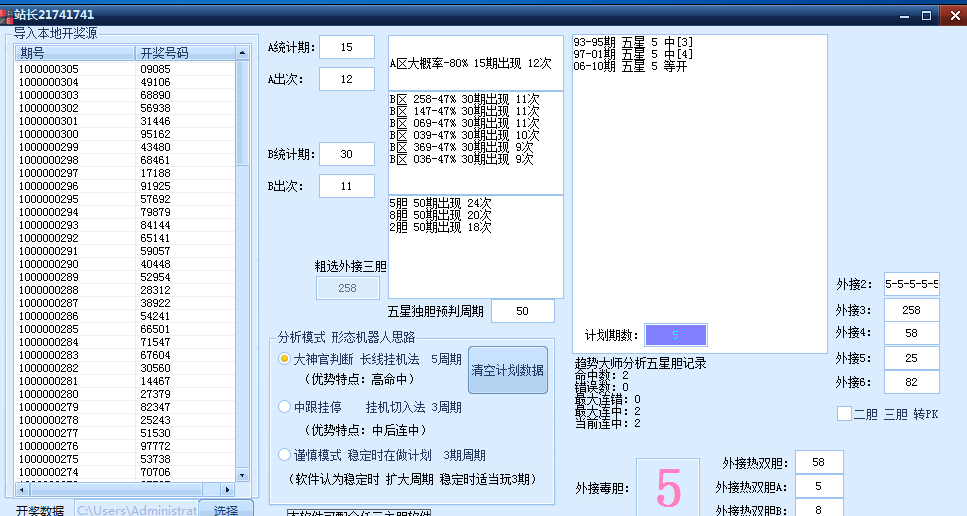Select row 1000000300 with number 95162
The height and width of the screenshot is (516, 967).
click(125, 134)
